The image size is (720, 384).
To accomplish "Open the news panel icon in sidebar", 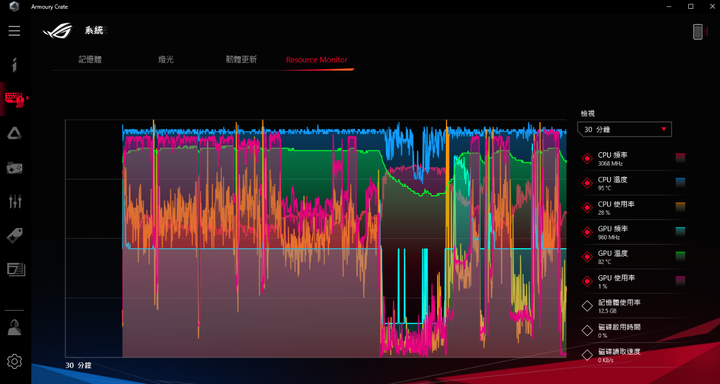I will pyautogui.click(x=16, y=270).
